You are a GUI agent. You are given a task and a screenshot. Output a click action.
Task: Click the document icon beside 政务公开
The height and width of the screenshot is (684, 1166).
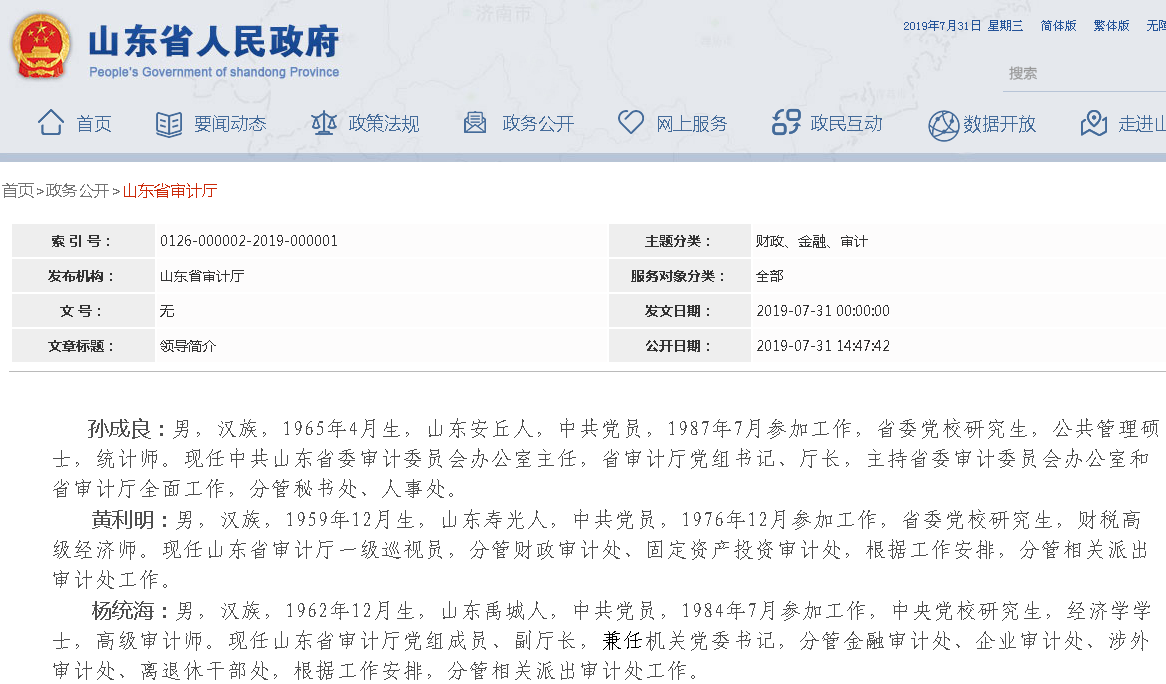[475, 123]
